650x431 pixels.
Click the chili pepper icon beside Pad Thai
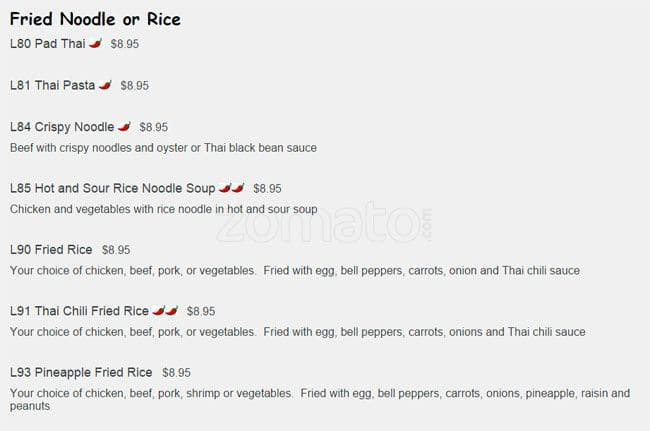(96, 44)
